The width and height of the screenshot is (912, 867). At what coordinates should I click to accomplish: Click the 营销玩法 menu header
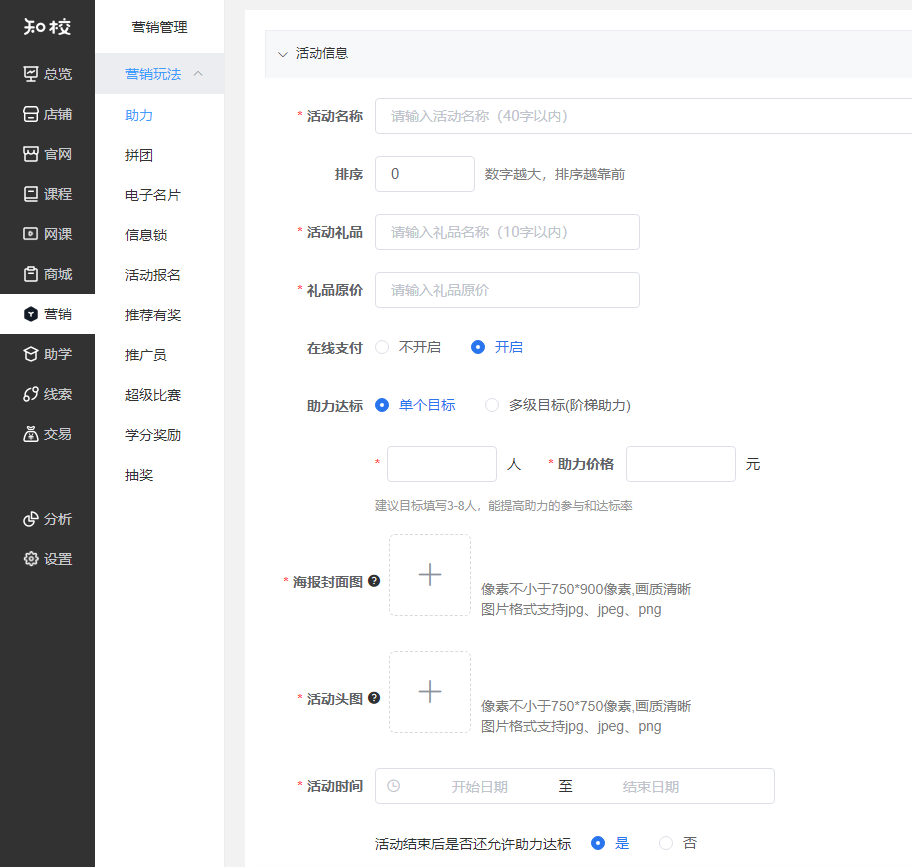click(x=159, y=74)
